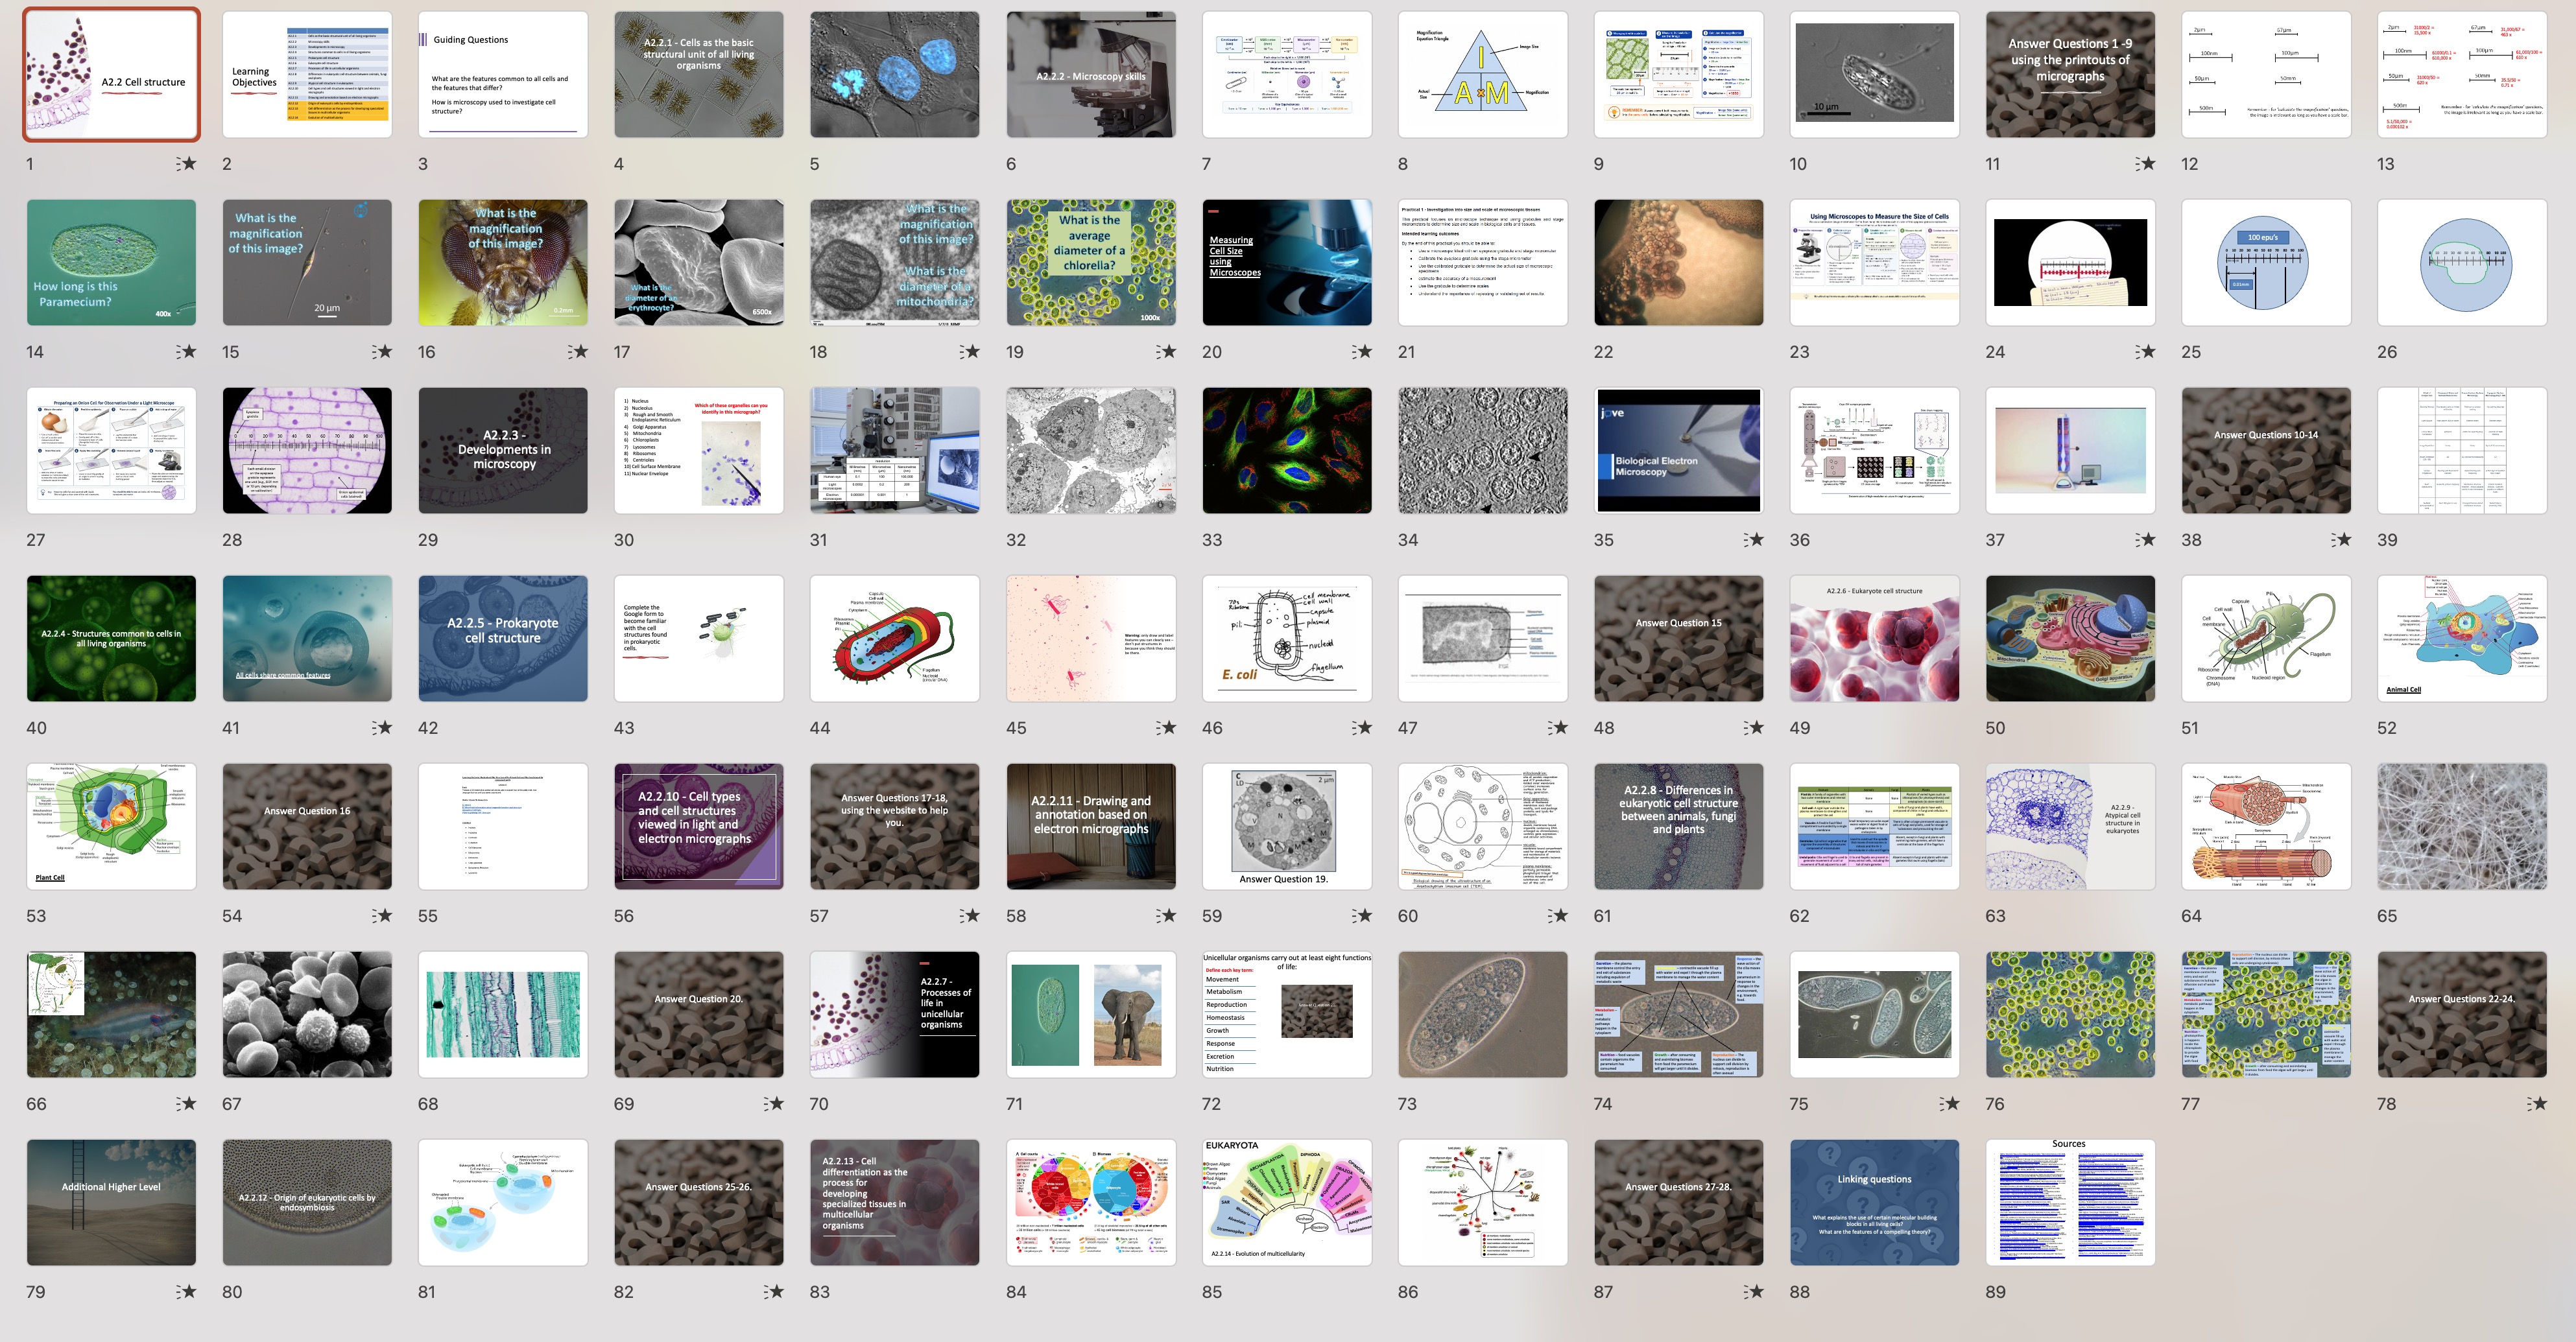
Task: Select the 'Biological Electron Microscopy' video slide
Action: click(1679, 451)
